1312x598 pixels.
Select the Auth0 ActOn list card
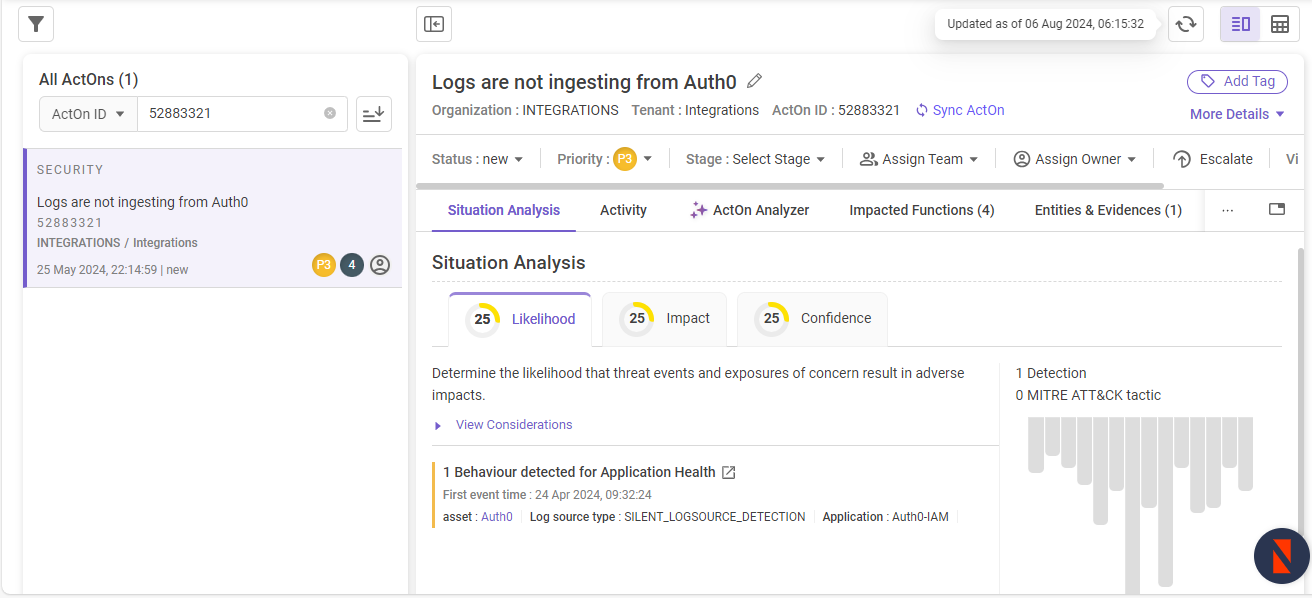coord(213,218)
